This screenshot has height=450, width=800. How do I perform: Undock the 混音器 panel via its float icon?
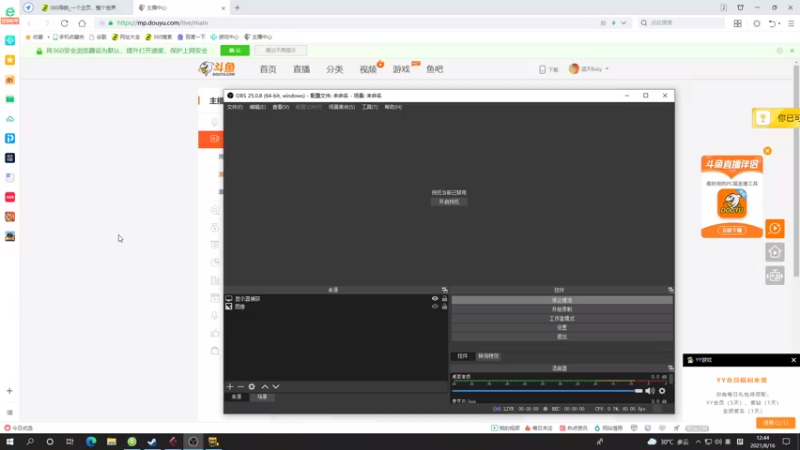[670, 368]
